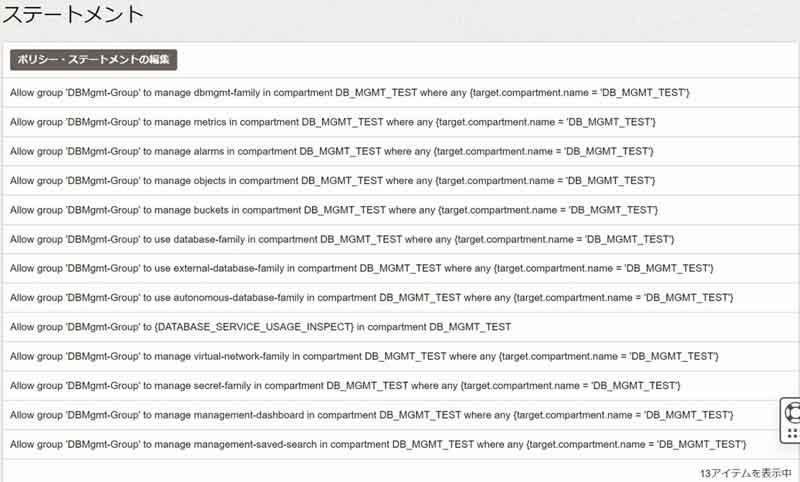Click the help widget dotted grip handle
This screenshot has height=482, width=800.
[792, 434]
